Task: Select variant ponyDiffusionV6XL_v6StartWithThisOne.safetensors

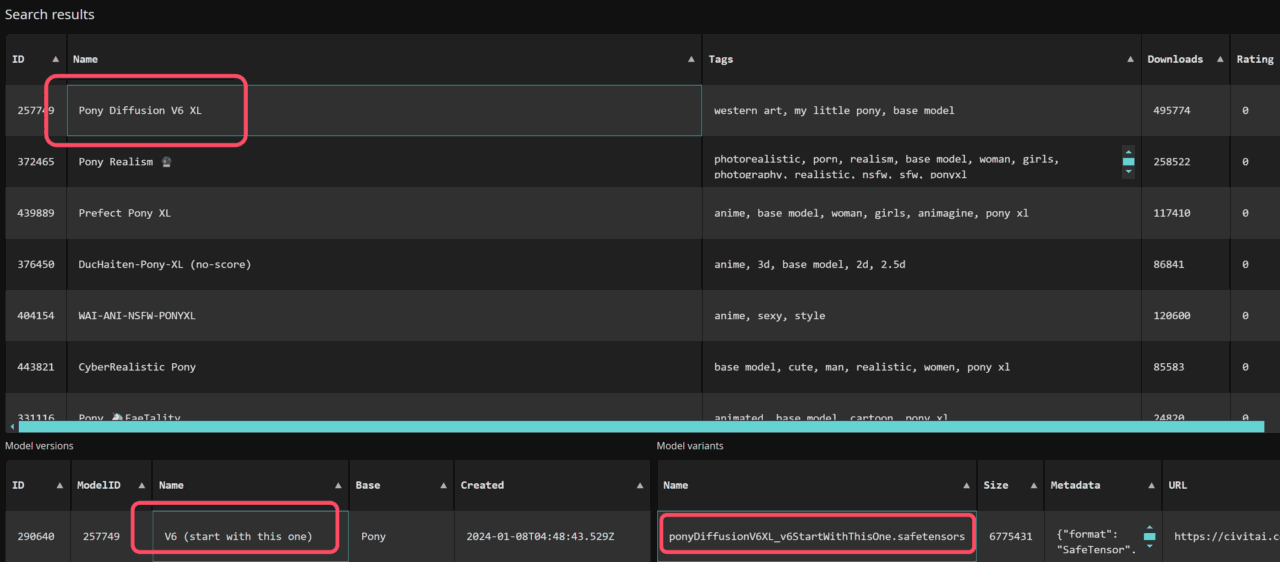Action: 816,537
